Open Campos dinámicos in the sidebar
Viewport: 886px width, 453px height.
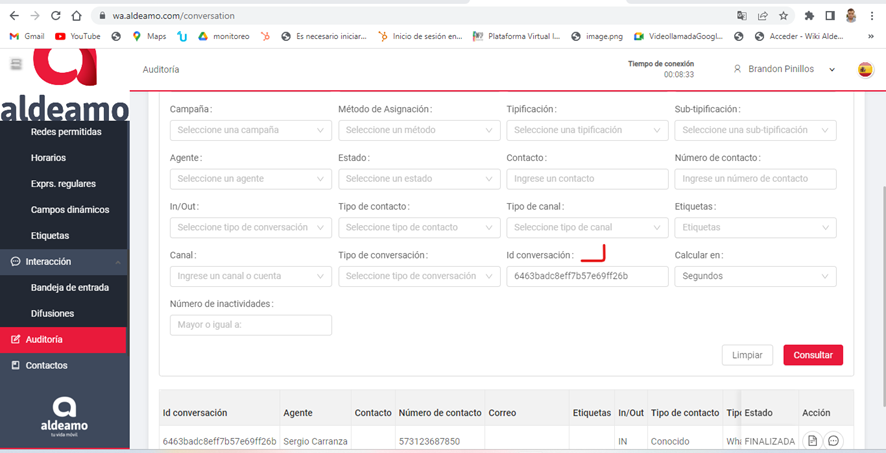click(70, 210)
